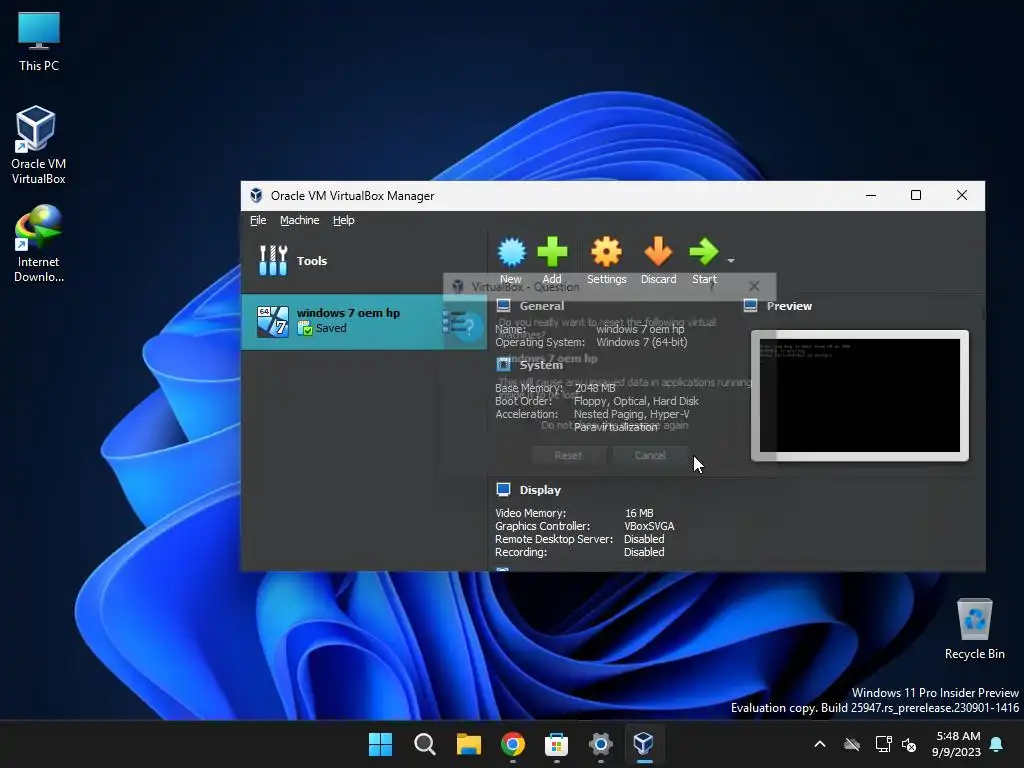The image size is (1024, 768).
Task: Click the OneDrive cloud tray icon
Action: [x=852, y=744]
